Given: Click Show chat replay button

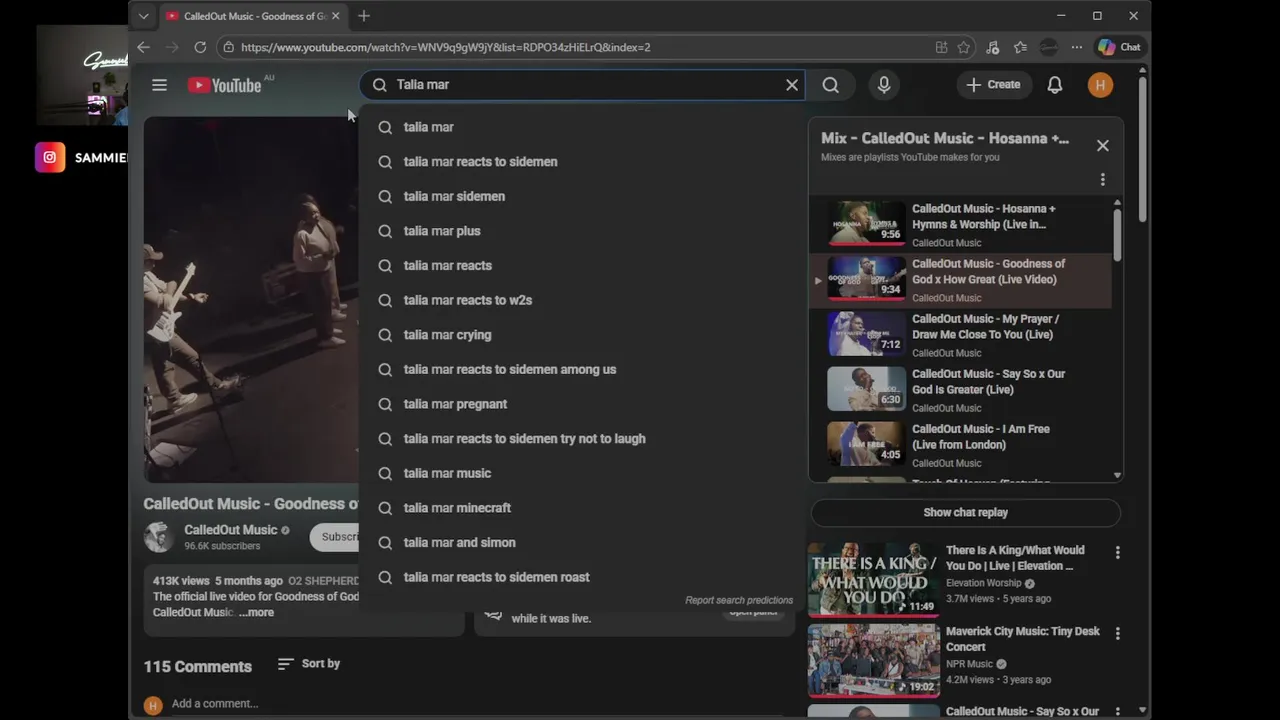Looking at the screenshot, I should click(966, 512).
